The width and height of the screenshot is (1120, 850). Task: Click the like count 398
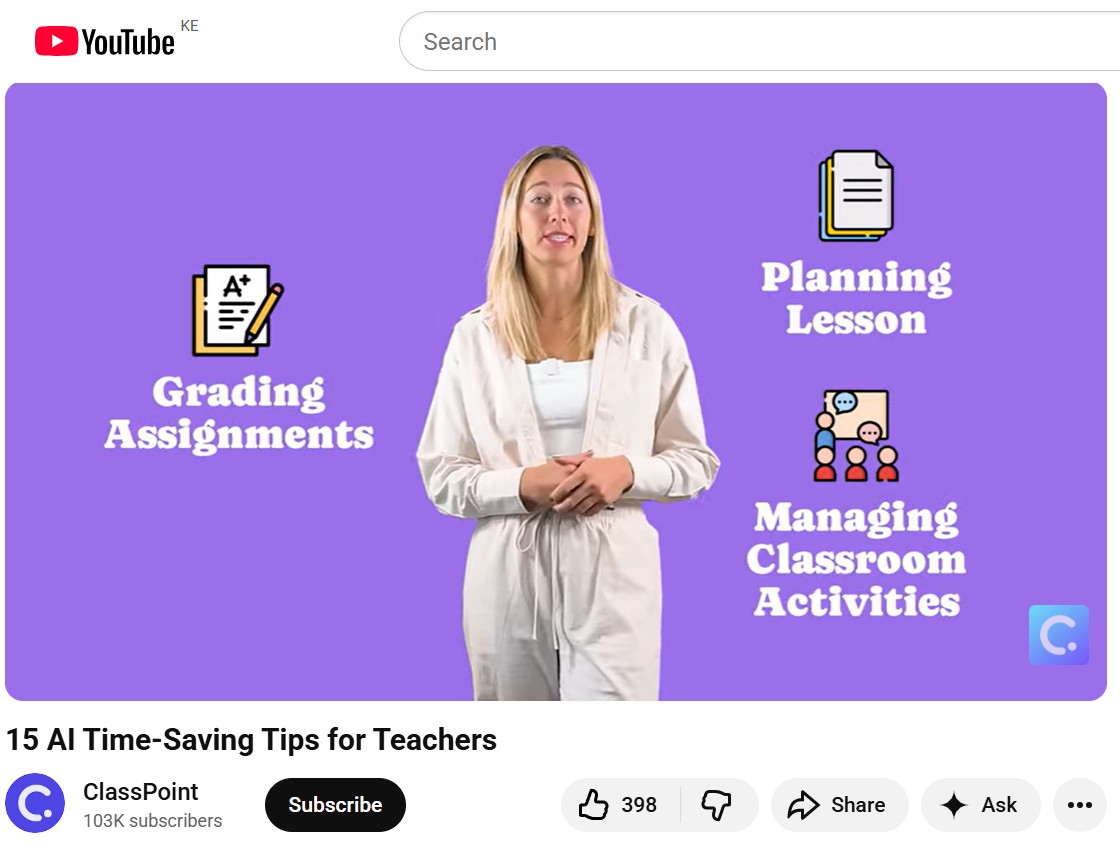[639, 805]
